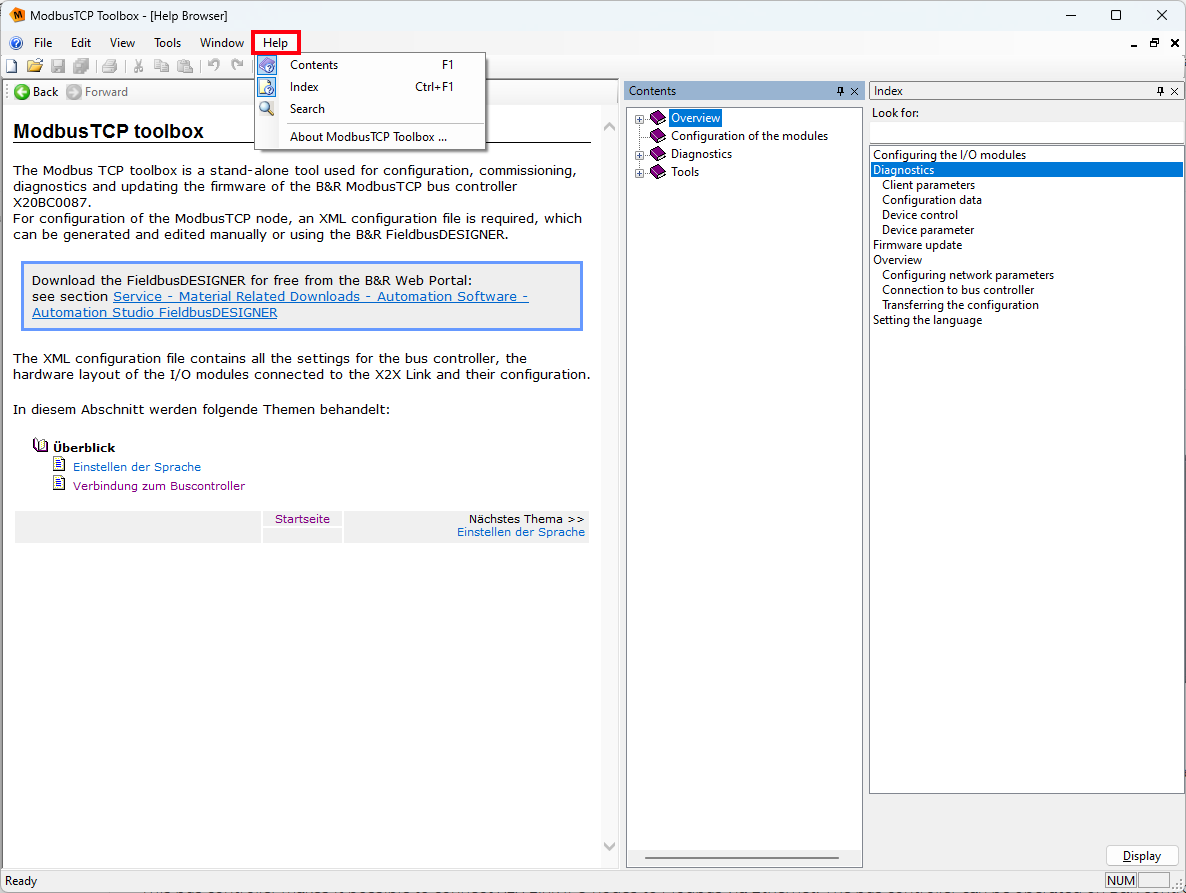This screenshot has width=1186, height=893.
Task: Close the Index panel
Action: tap(1175, 91)
